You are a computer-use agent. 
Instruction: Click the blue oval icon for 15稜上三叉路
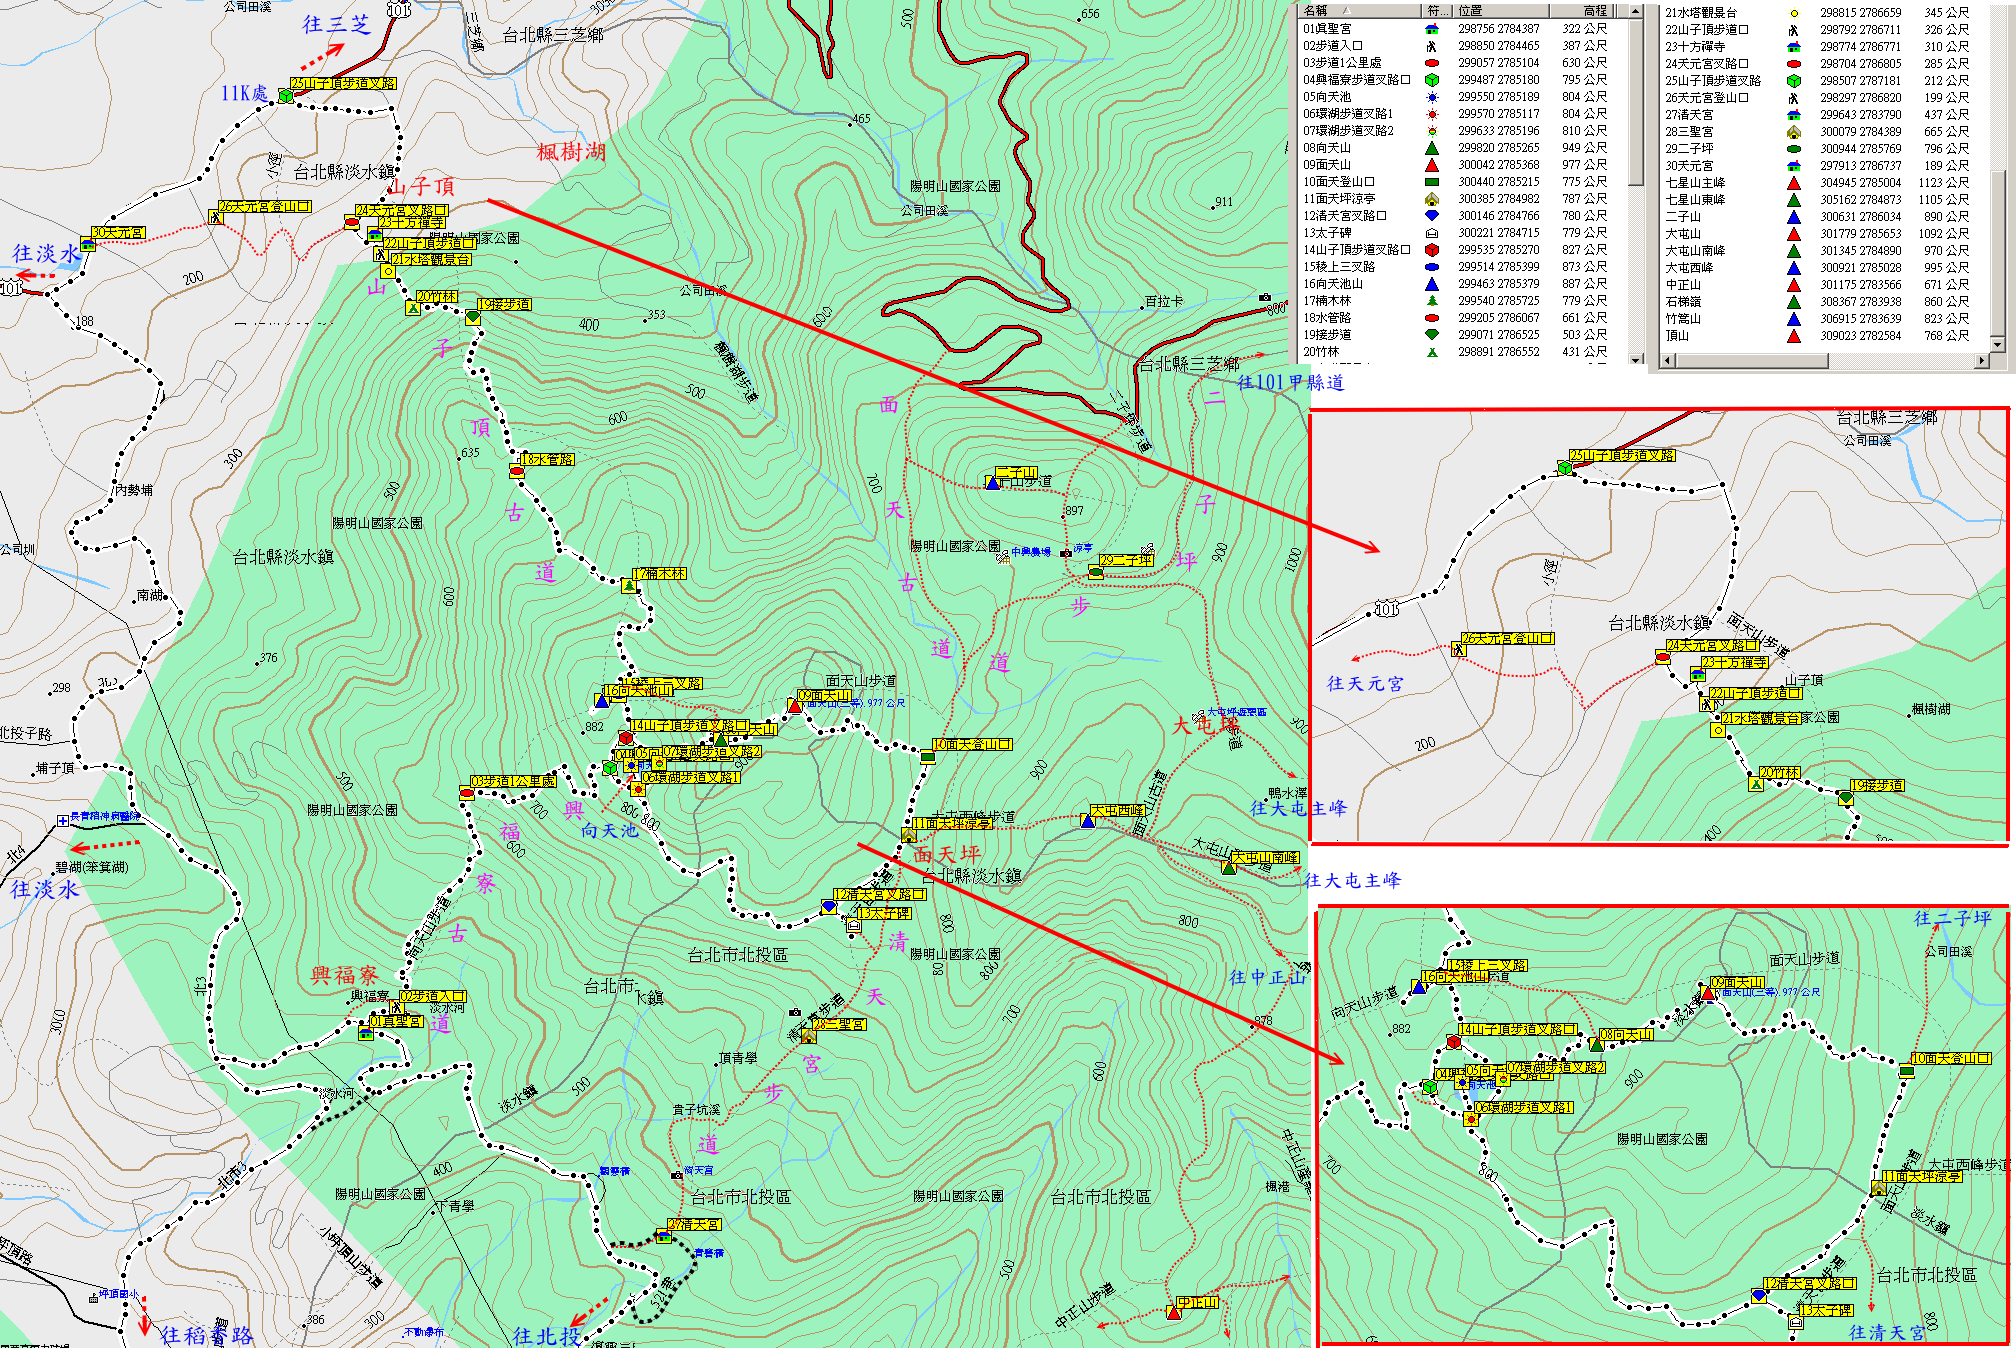pyautogui.click(x=1431, y=267)
